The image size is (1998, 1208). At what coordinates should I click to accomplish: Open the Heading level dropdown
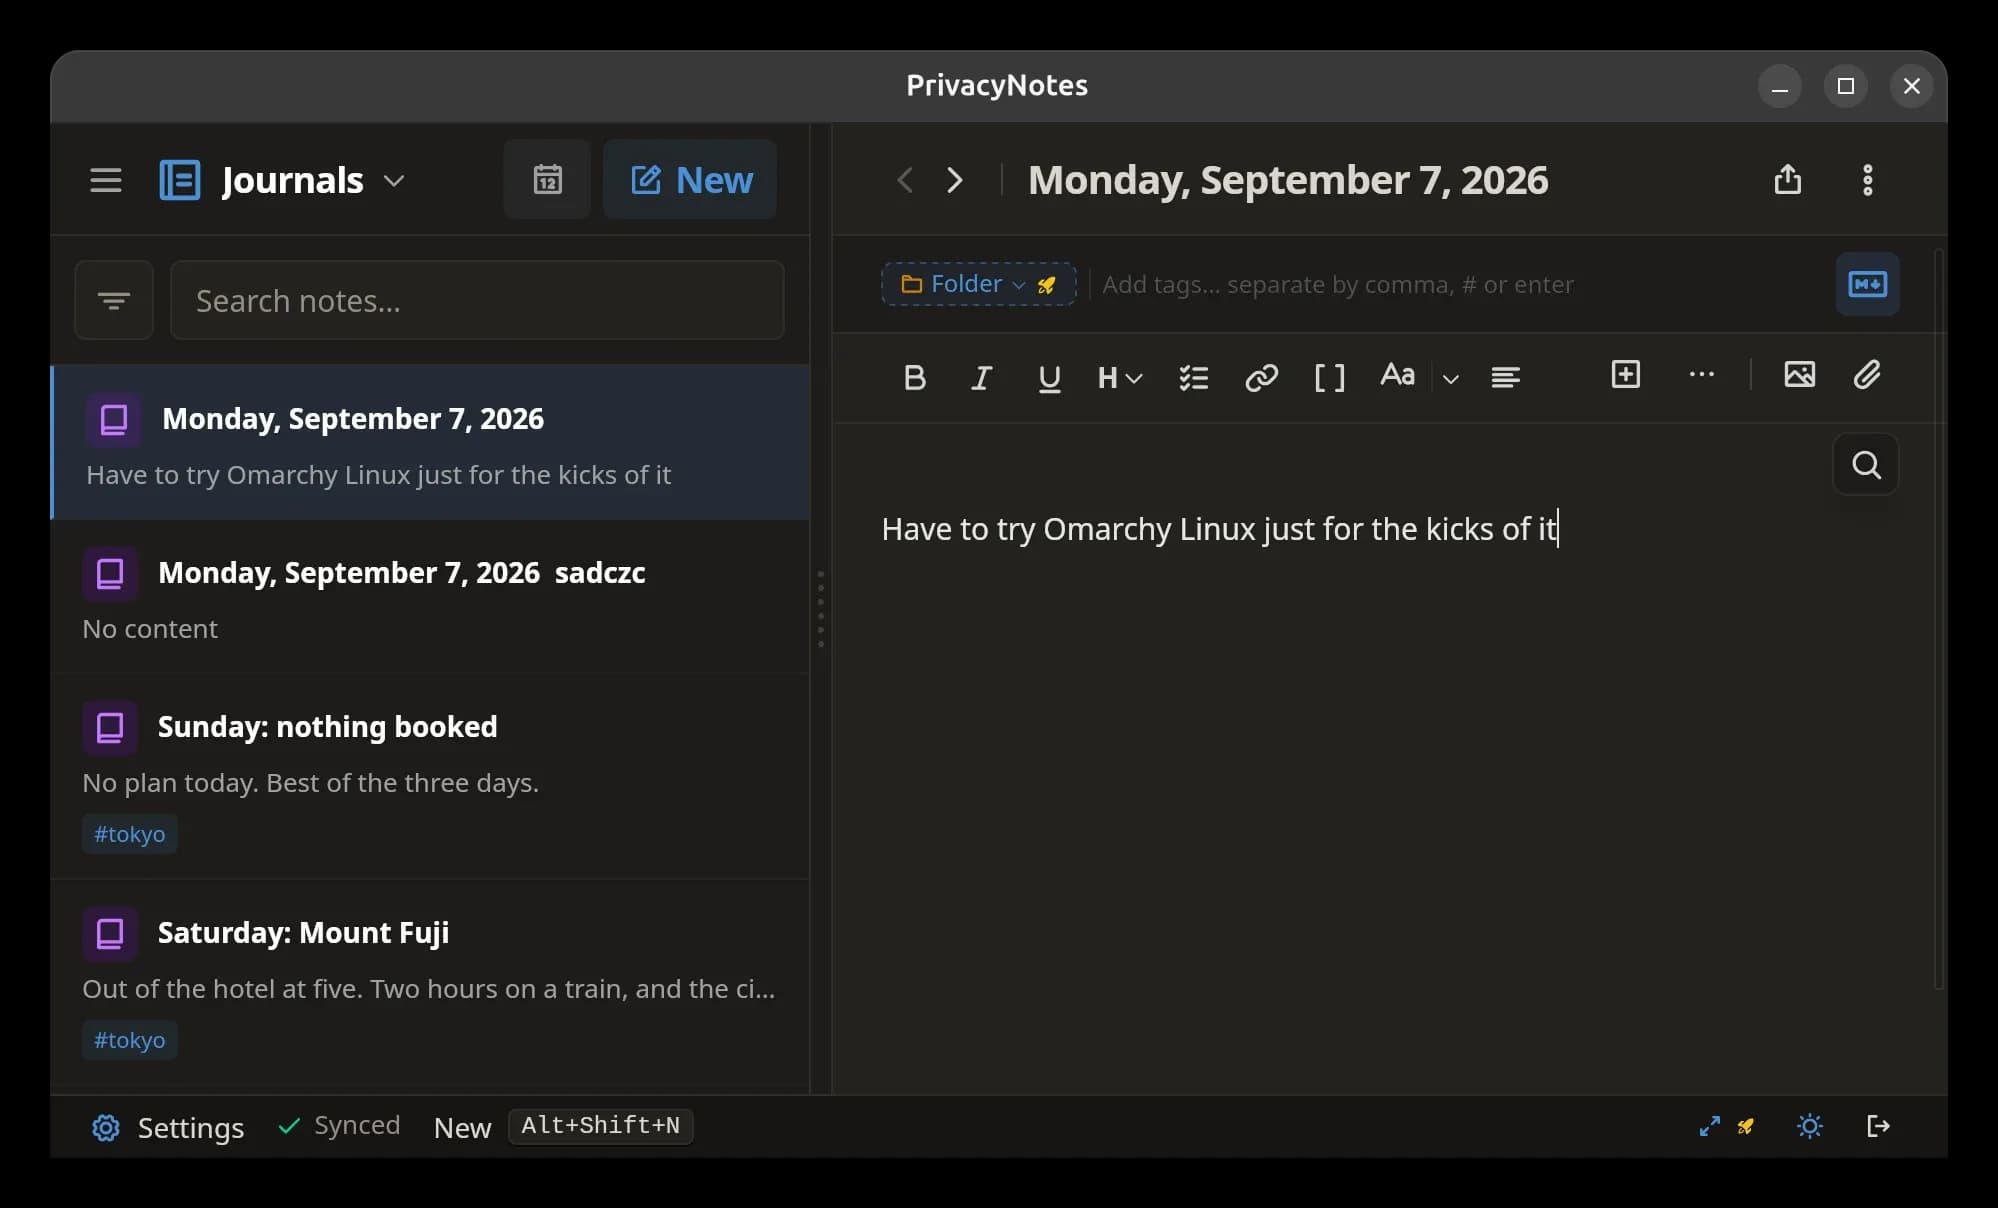pyautogui.click(x=1119, y=378)
